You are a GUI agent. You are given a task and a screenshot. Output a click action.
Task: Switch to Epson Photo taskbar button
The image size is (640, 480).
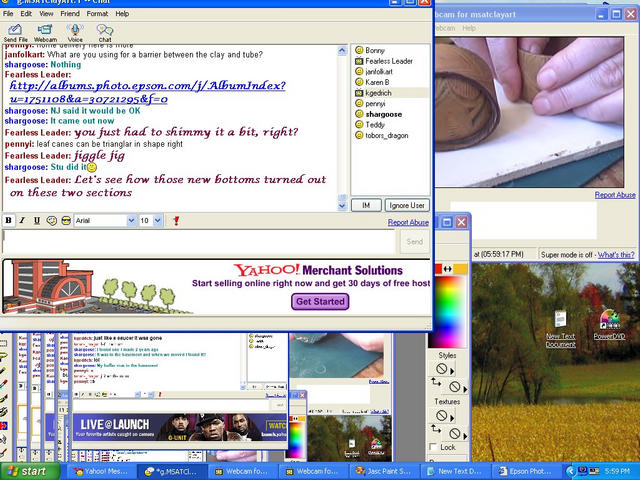(524, 471)
